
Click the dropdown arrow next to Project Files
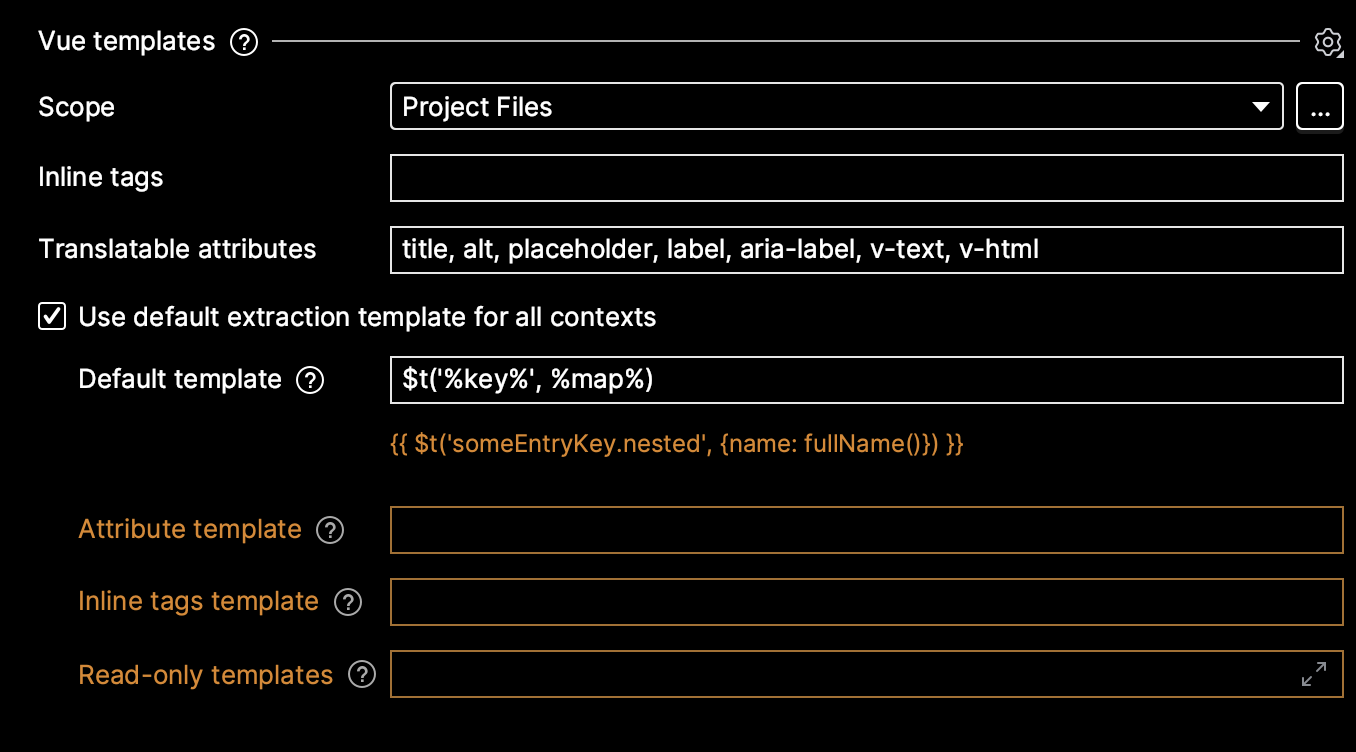pos(1259,106)
